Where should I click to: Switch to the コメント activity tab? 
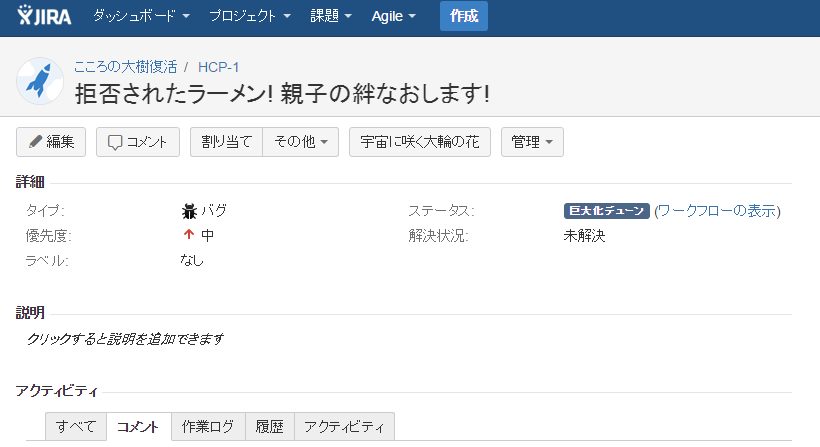click(139, 427)
